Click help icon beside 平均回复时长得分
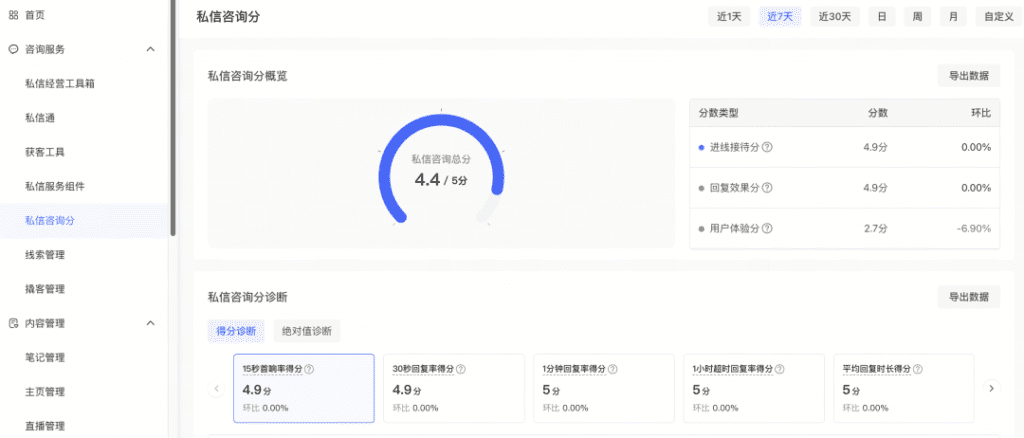 [918, 369]
